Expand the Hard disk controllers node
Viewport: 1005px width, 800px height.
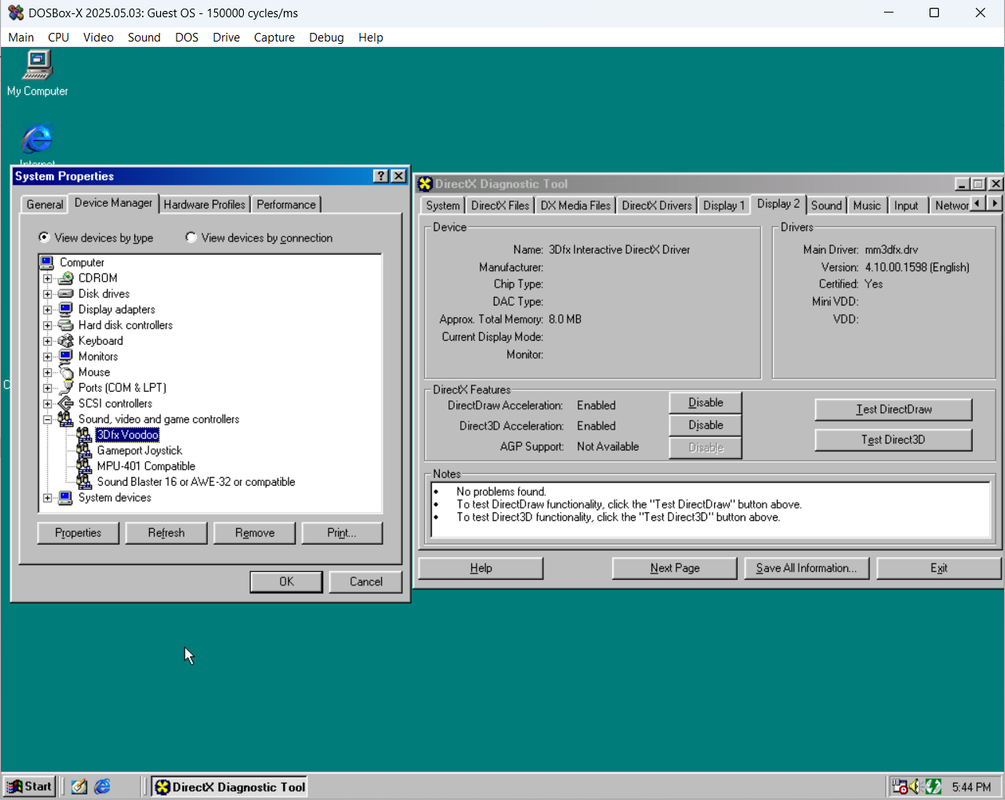coord(47,325)
